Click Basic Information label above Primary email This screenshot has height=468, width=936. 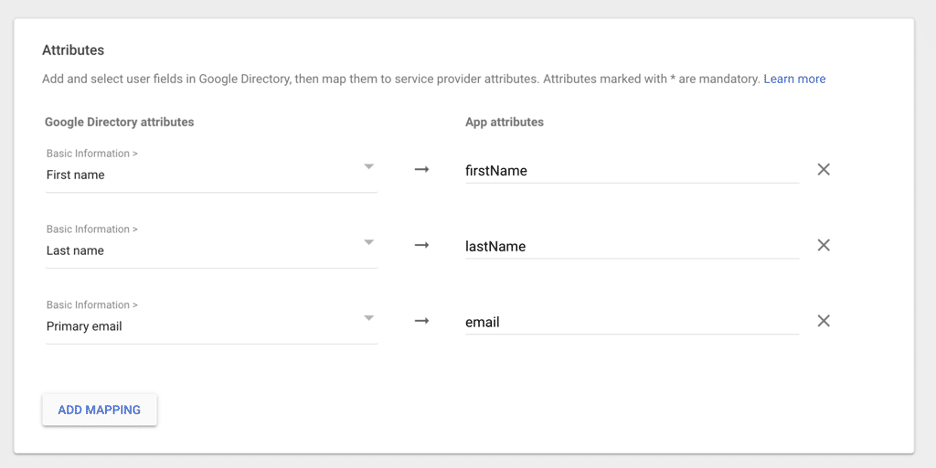point(92,305)
